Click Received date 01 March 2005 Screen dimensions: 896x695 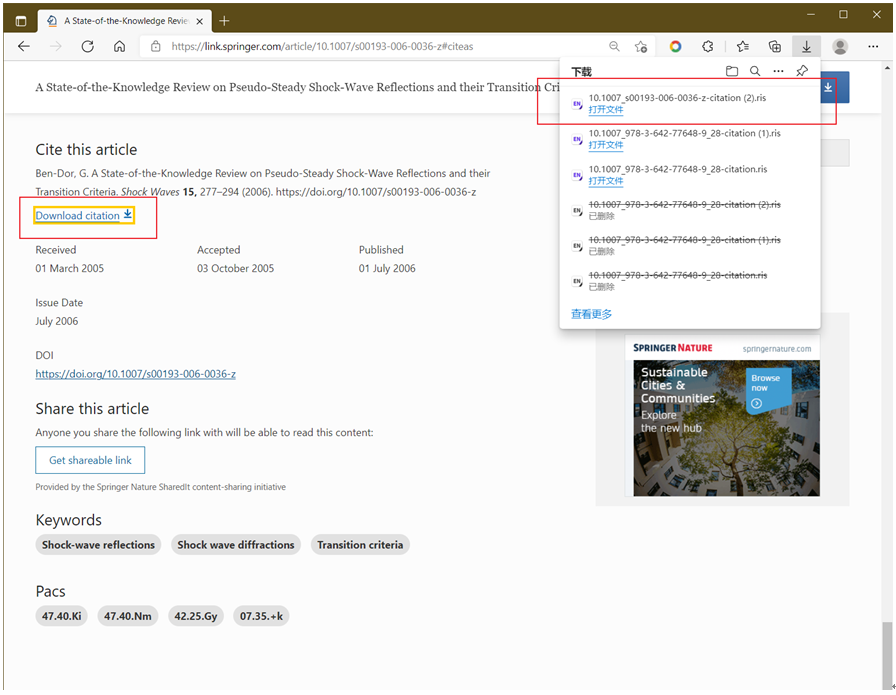pos(70,268)
